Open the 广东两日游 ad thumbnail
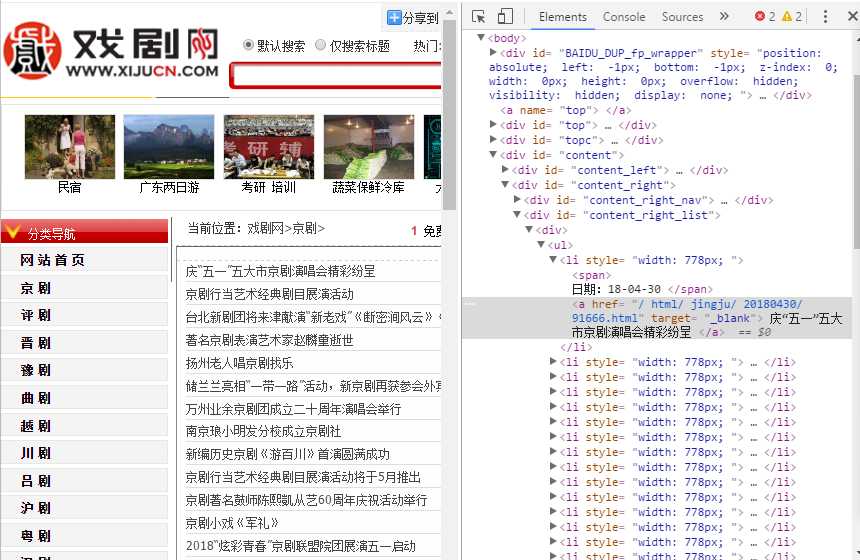The width and height of the screenshot is (860, 560). [x=169, y=146]
